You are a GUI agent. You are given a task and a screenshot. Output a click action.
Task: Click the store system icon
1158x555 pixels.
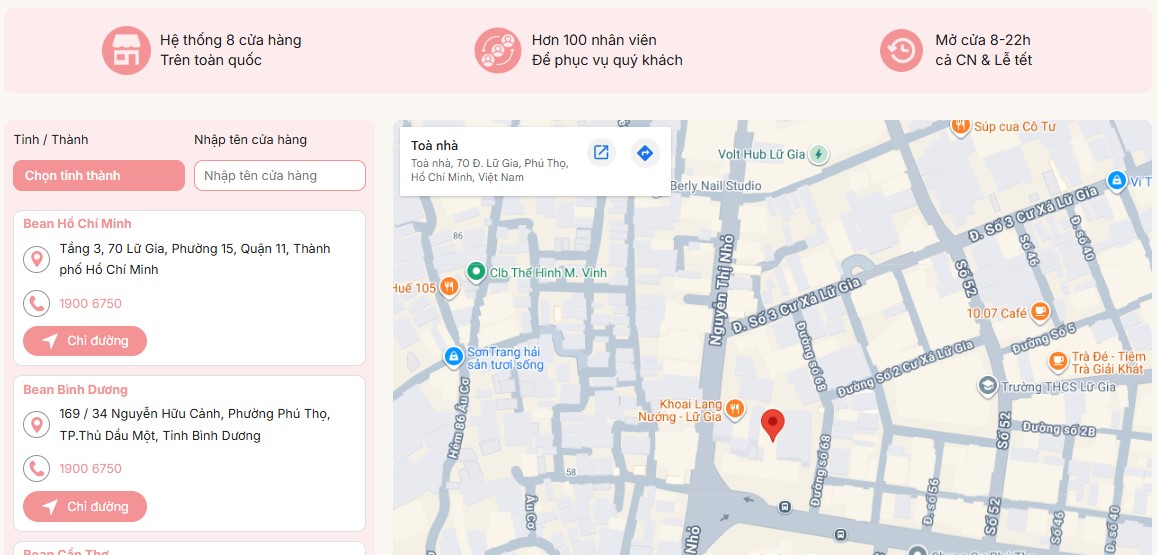tap(126, 50)
